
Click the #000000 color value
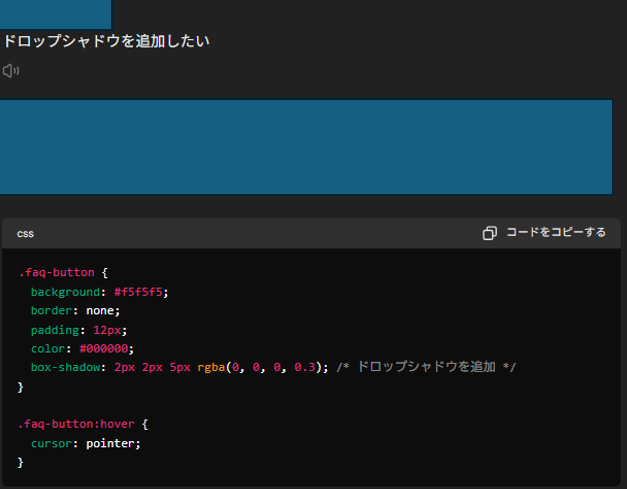coord(104,348)
